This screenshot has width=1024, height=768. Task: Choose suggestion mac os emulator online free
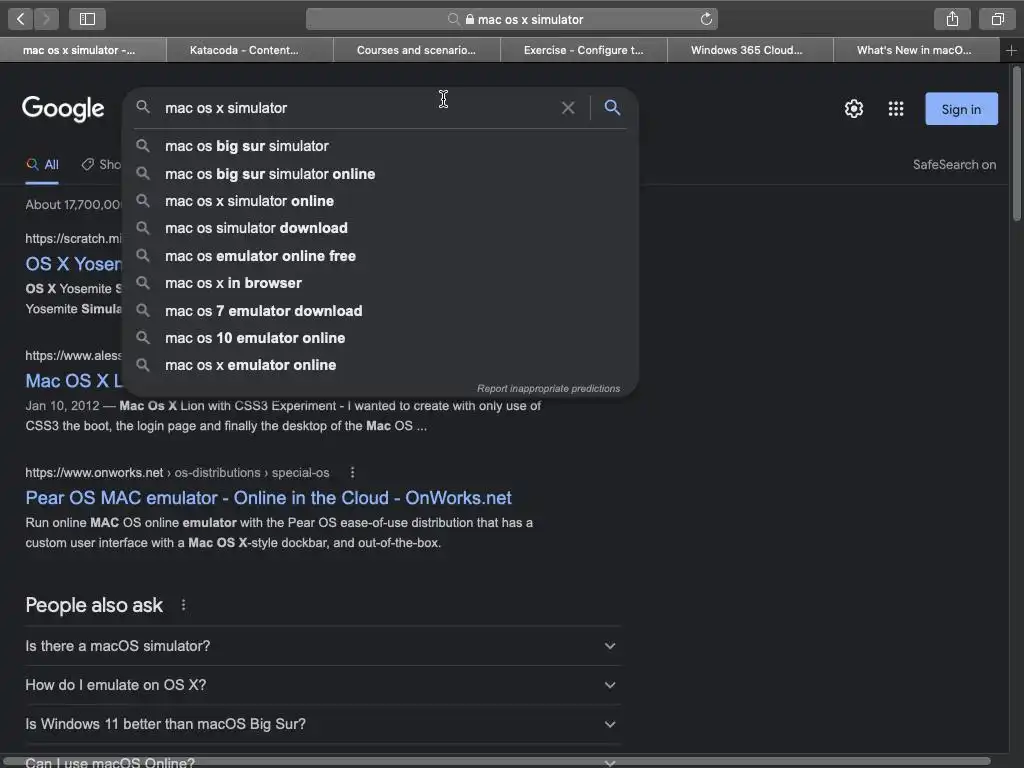pyautogui.click(x=381, y=256)
